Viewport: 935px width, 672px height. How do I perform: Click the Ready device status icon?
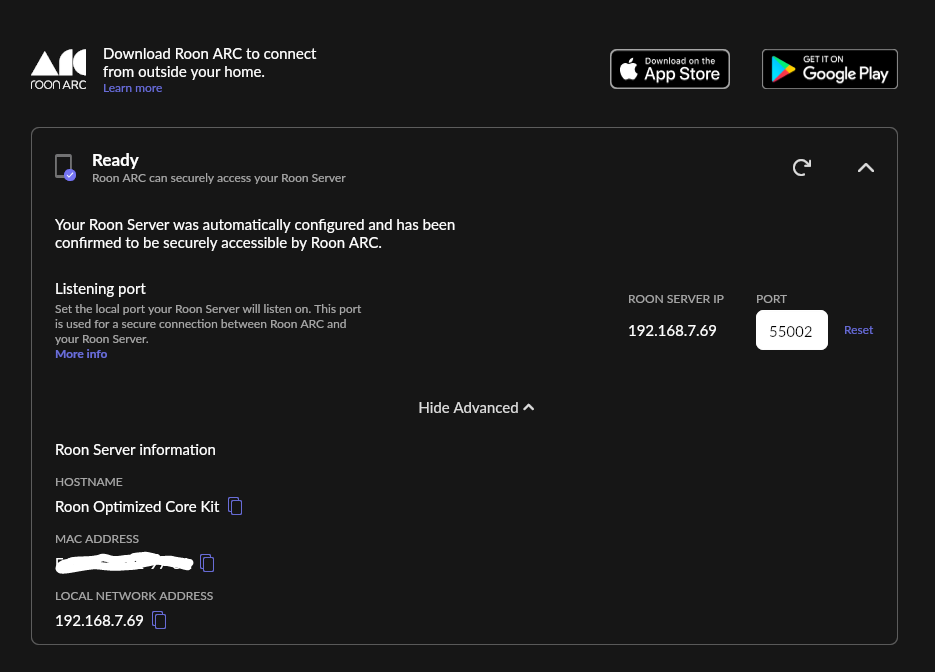pyautogui.click(x=66, y=167)
